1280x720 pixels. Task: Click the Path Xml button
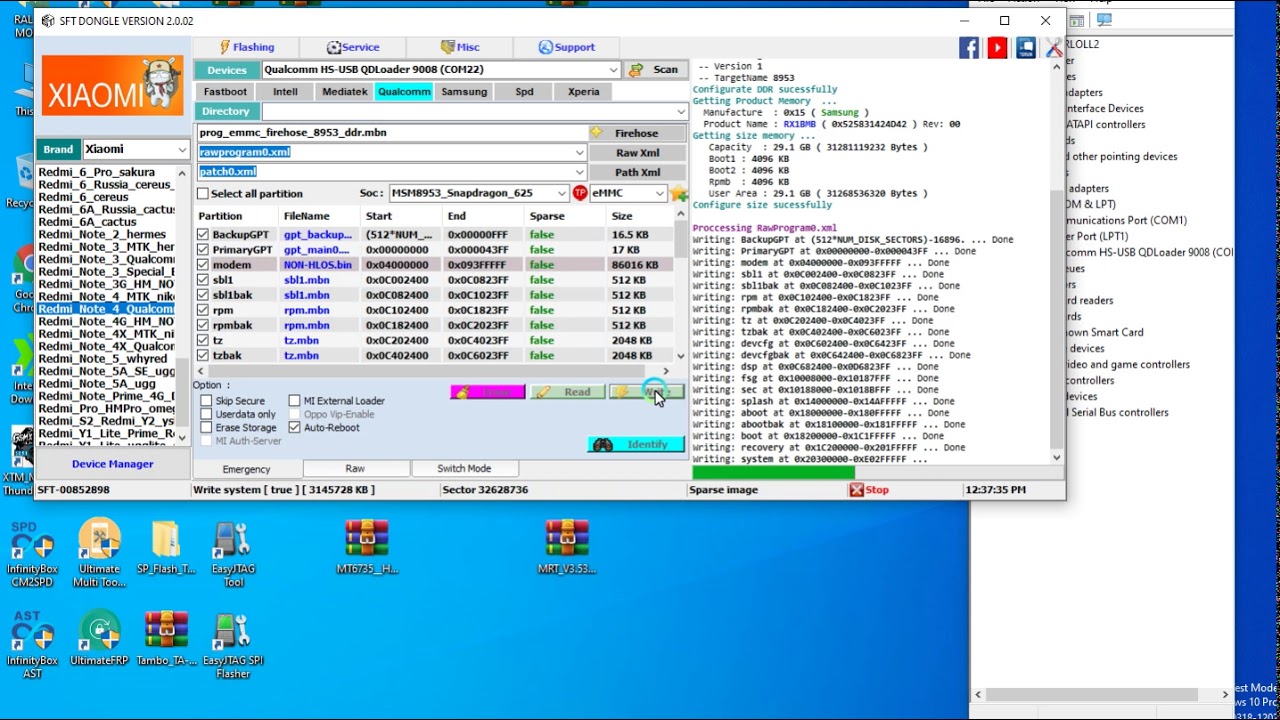pyautogui.click(x=637, y=172)
